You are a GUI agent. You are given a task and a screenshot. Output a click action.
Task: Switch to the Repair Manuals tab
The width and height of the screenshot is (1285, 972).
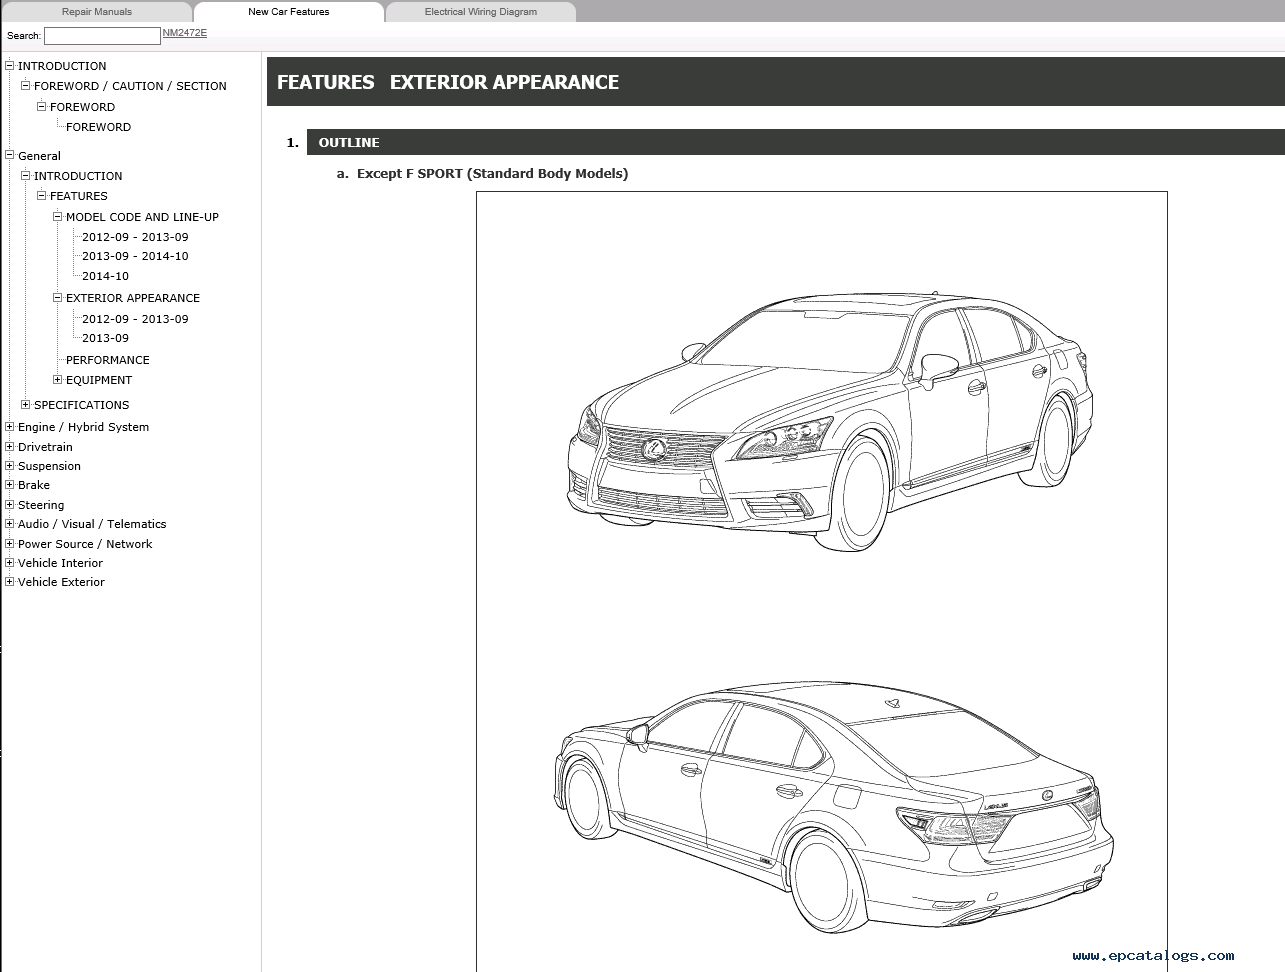96,12
